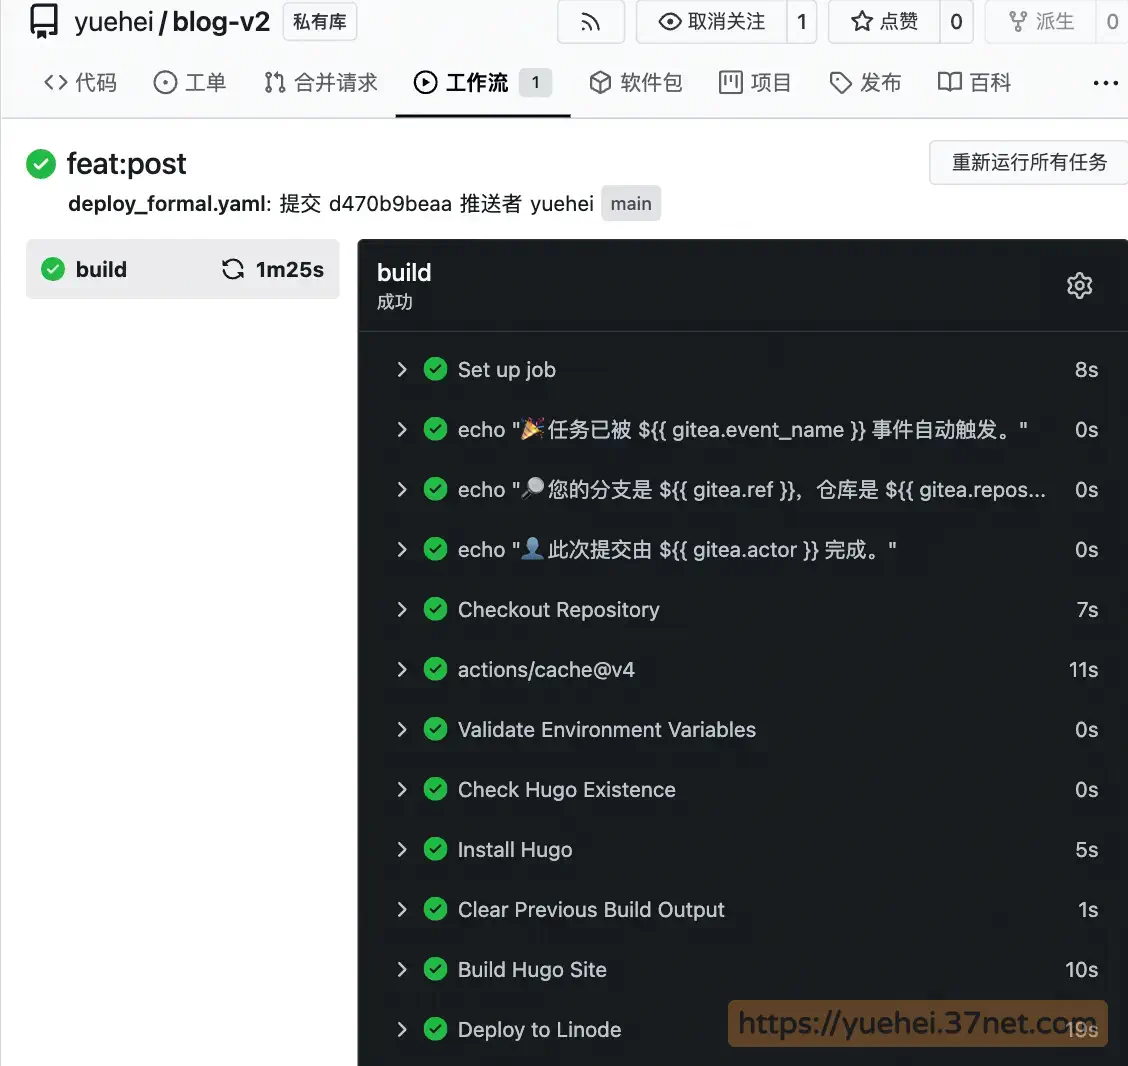Open build settings via gear icon
Image resolution: width=1128 pixels, height=1066 pixels.
(1079, 285)
